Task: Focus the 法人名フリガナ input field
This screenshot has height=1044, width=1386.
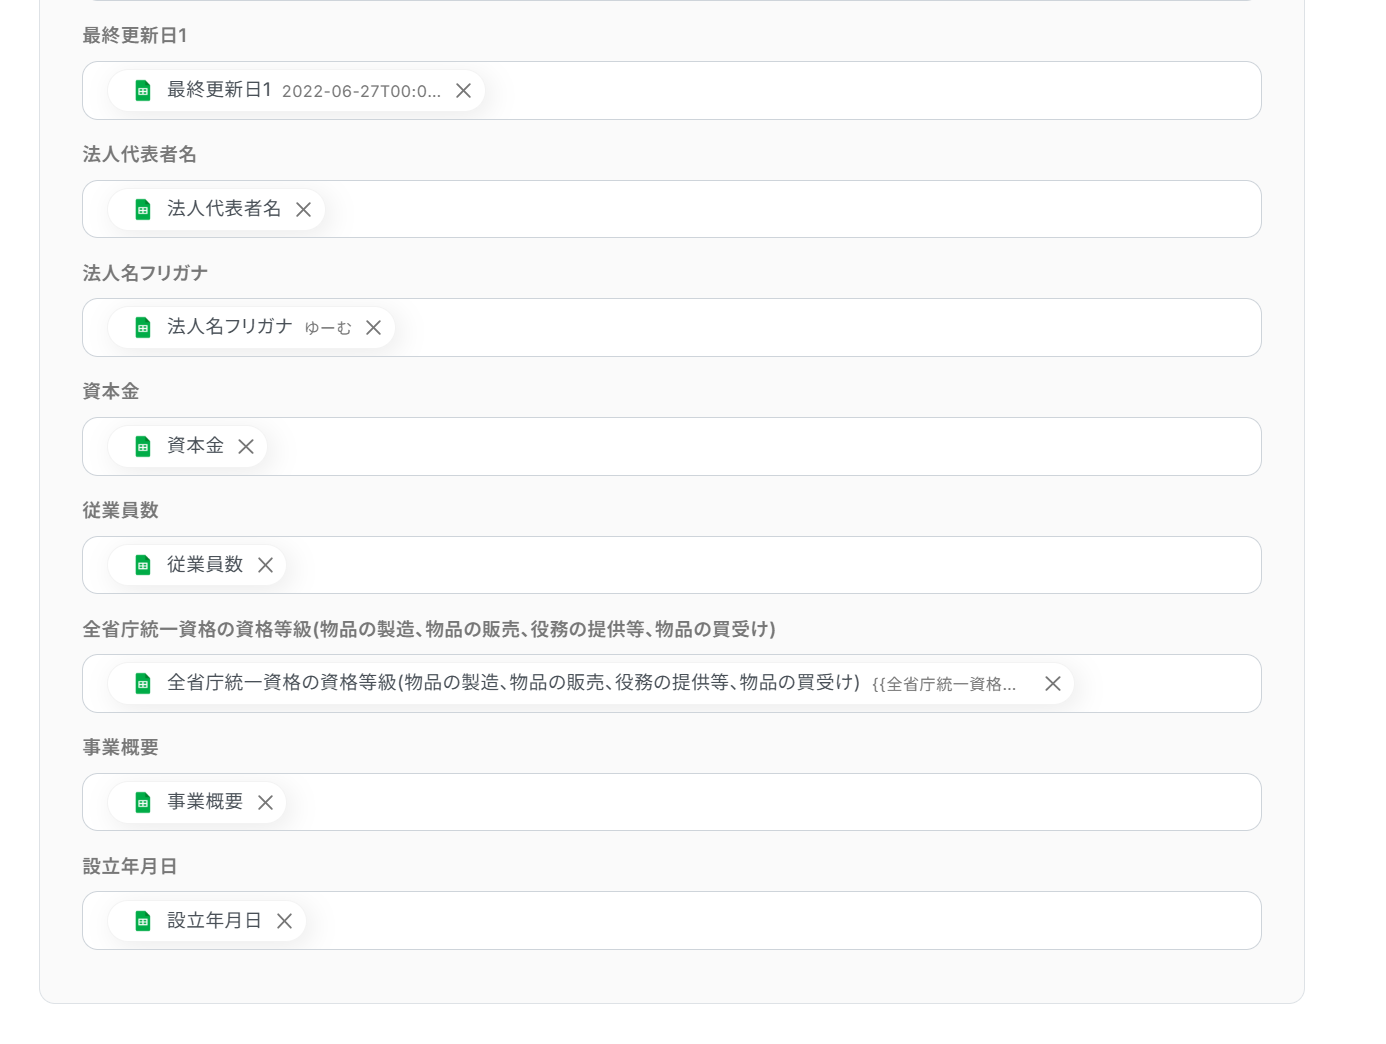Action: click(672, 328)
